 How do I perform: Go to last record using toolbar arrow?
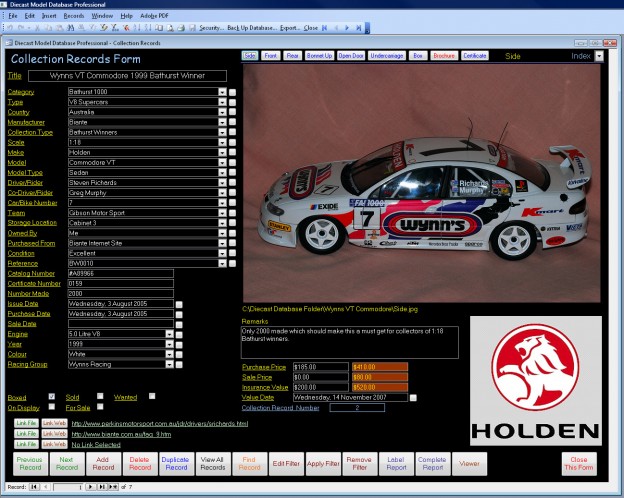click(359, 27)
